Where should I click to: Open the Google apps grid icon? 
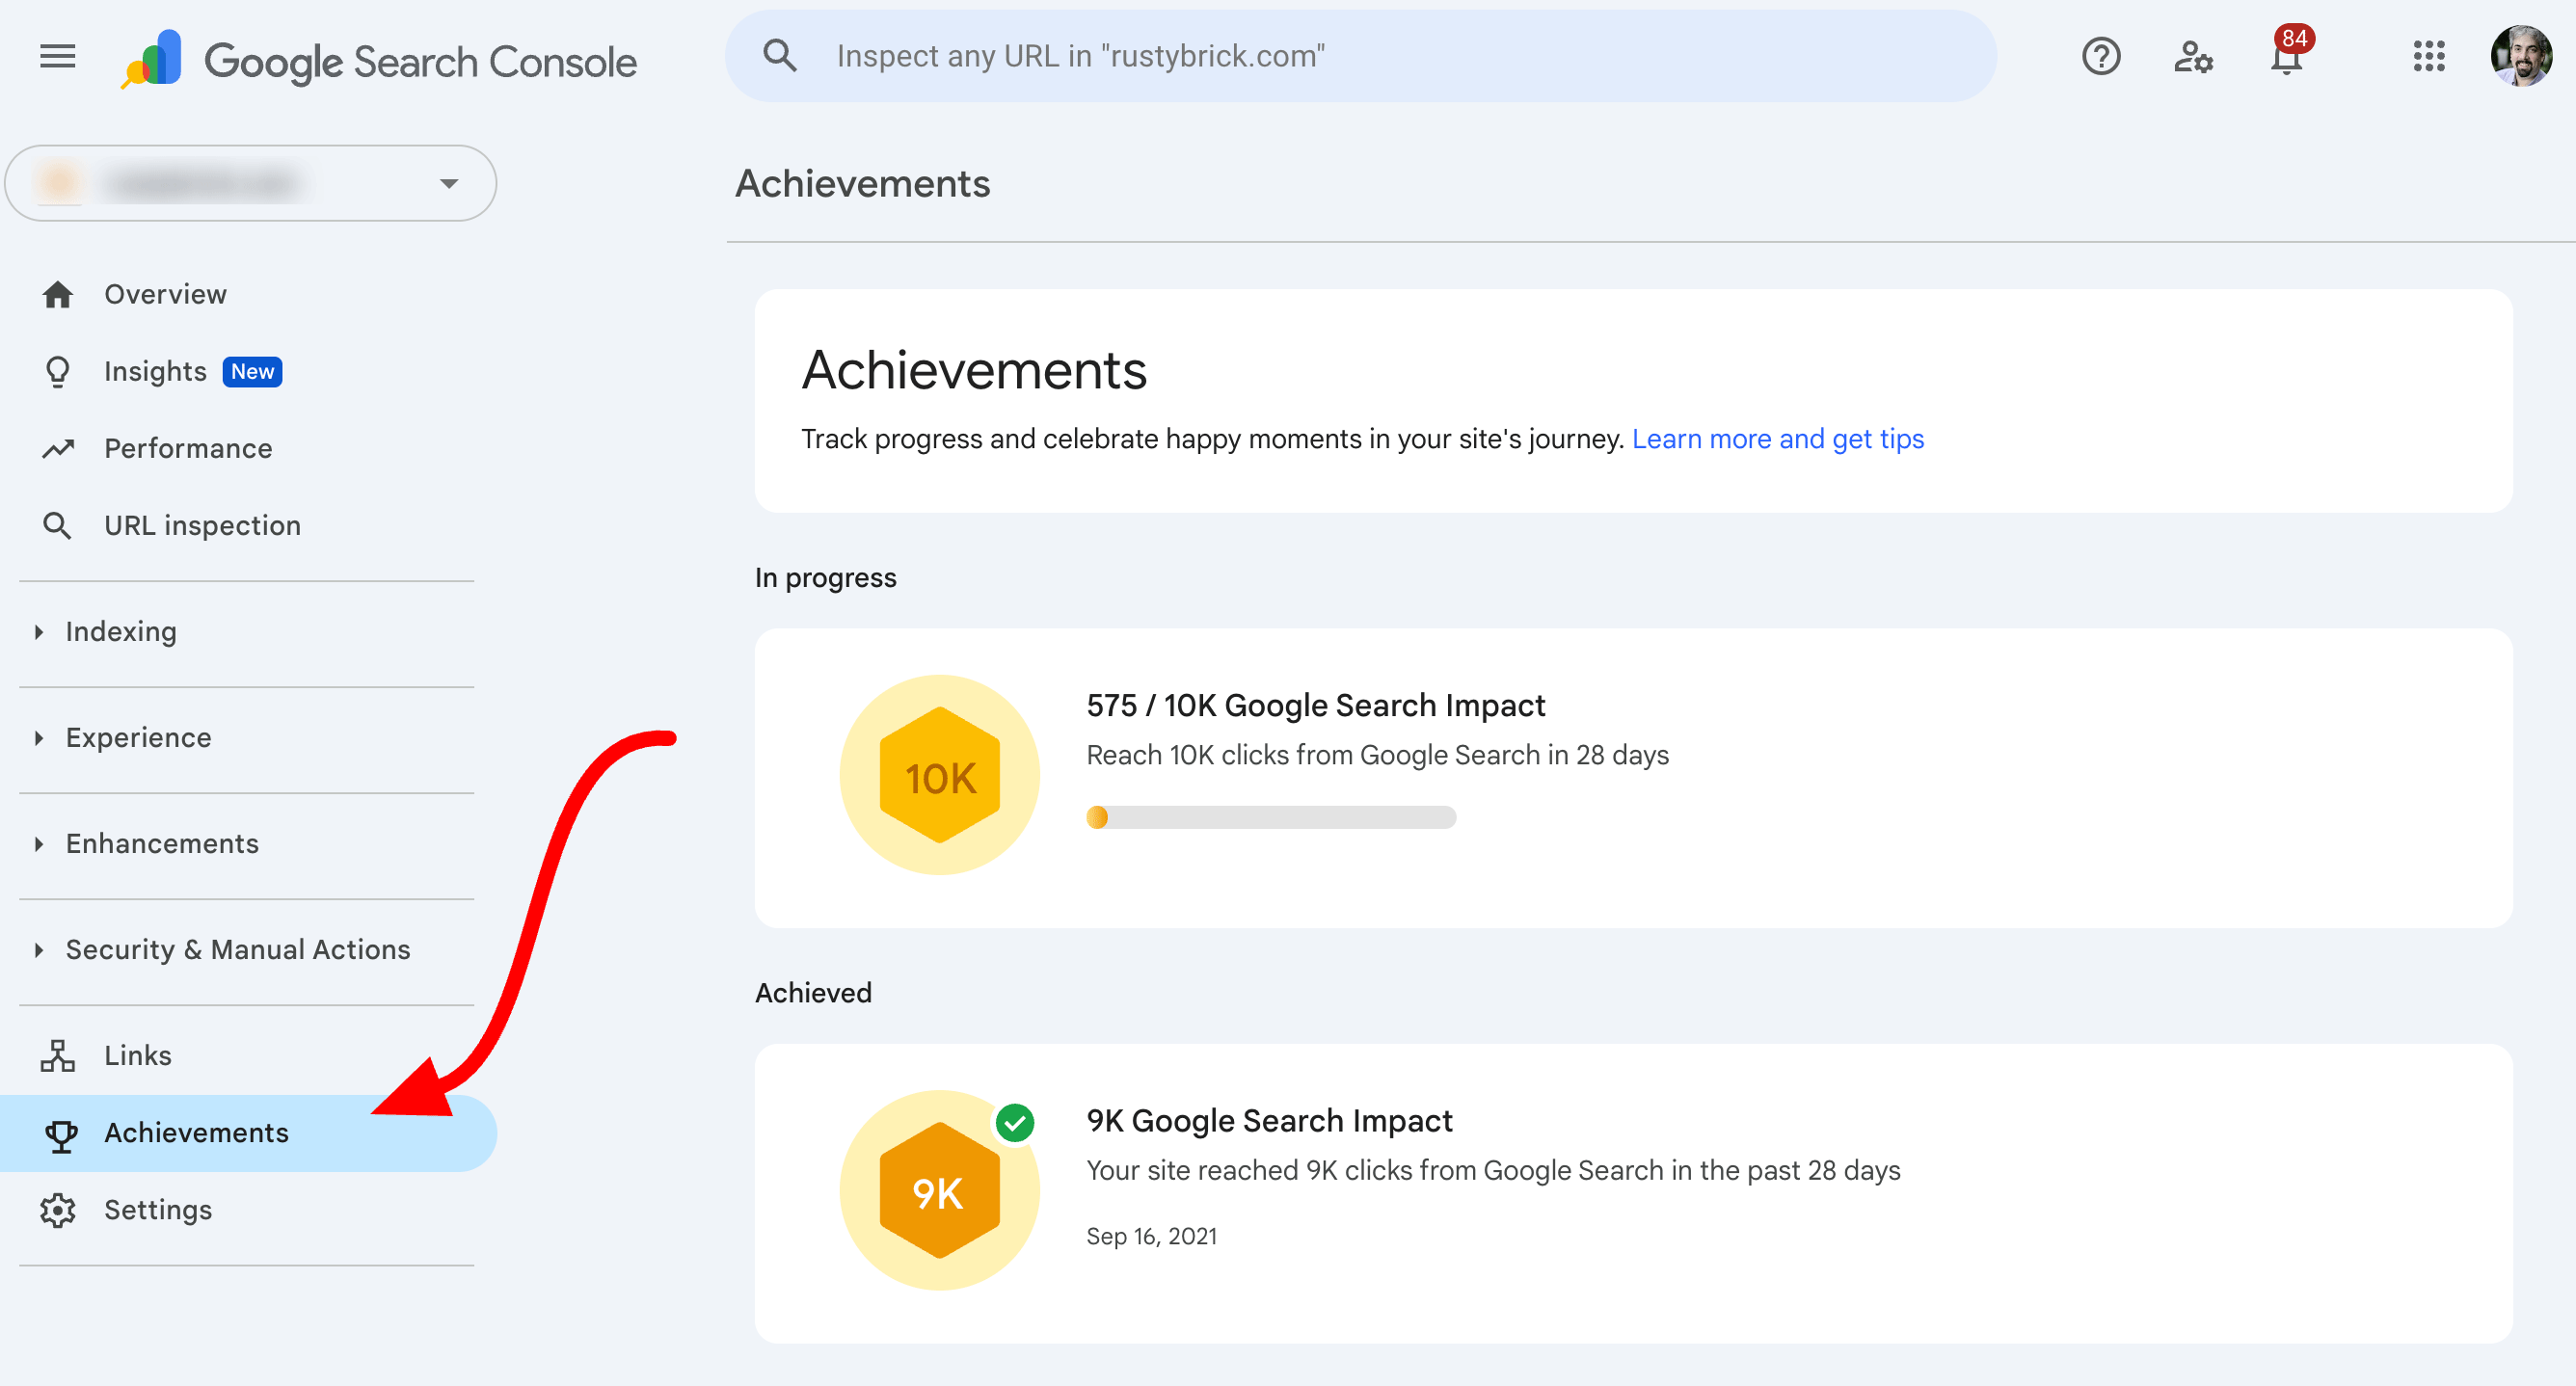[x=2429, y=57]
